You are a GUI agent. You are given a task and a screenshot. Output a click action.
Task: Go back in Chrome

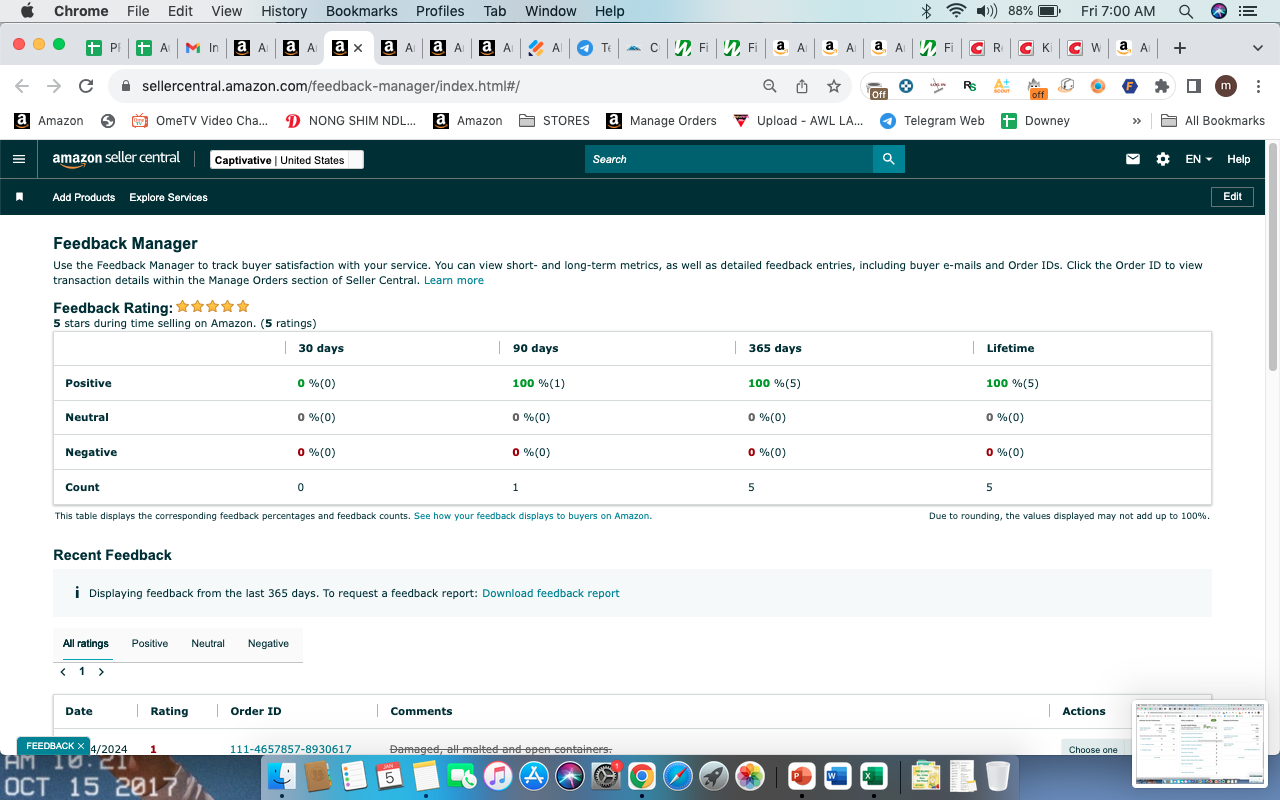[22, 86]
